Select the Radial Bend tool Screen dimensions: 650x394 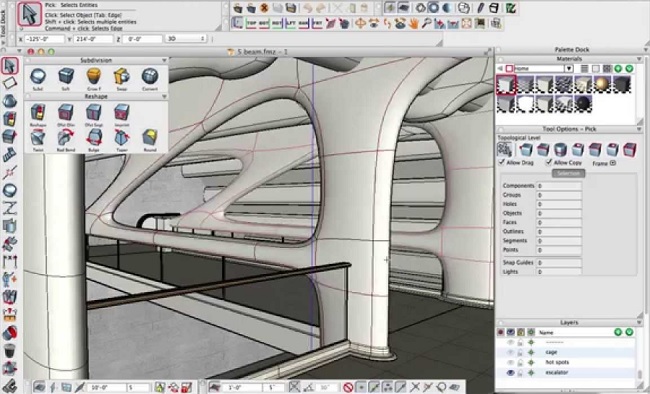pyautogui.click(x=65, y=137)
